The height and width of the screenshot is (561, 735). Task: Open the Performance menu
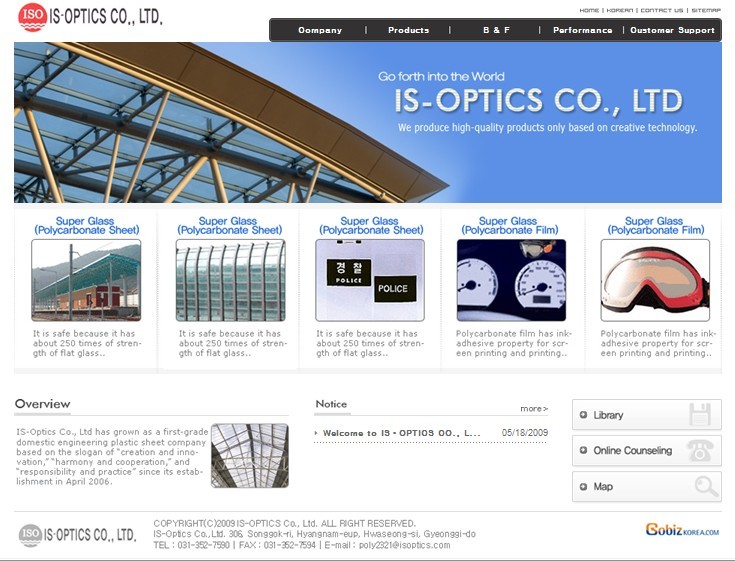[583, 30]
